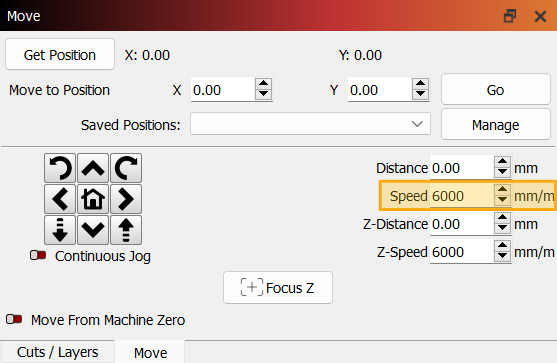This screenshot has height=363, width=557.
Task: Click the rotate counter-clockwise jog icon
Action: click(x=60, y=168)
